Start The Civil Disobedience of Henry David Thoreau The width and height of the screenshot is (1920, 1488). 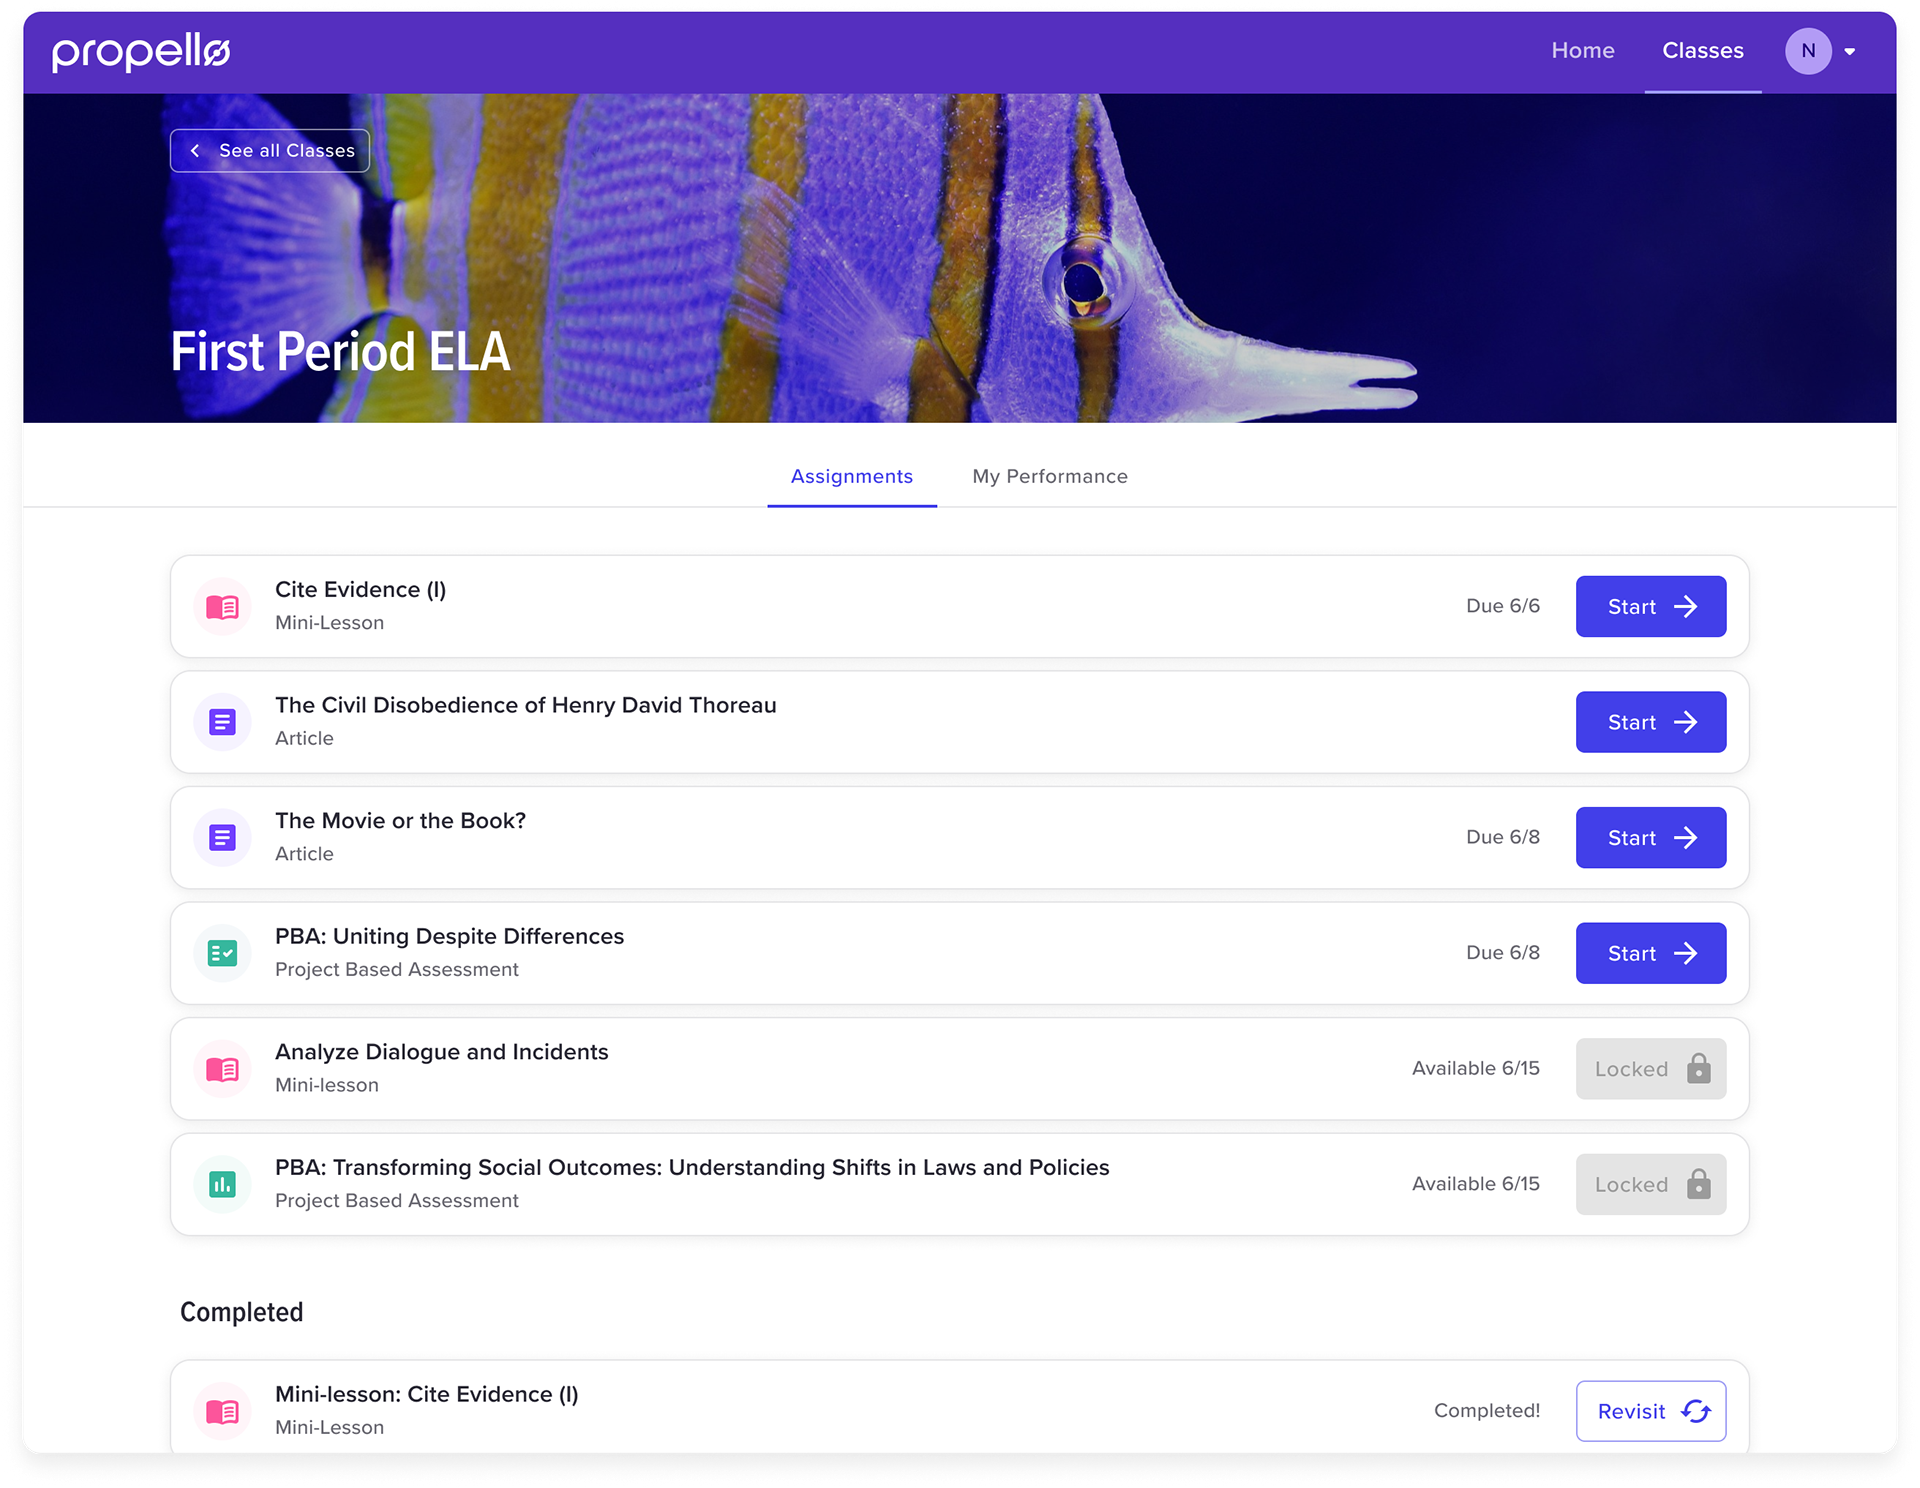[1651, 722]
